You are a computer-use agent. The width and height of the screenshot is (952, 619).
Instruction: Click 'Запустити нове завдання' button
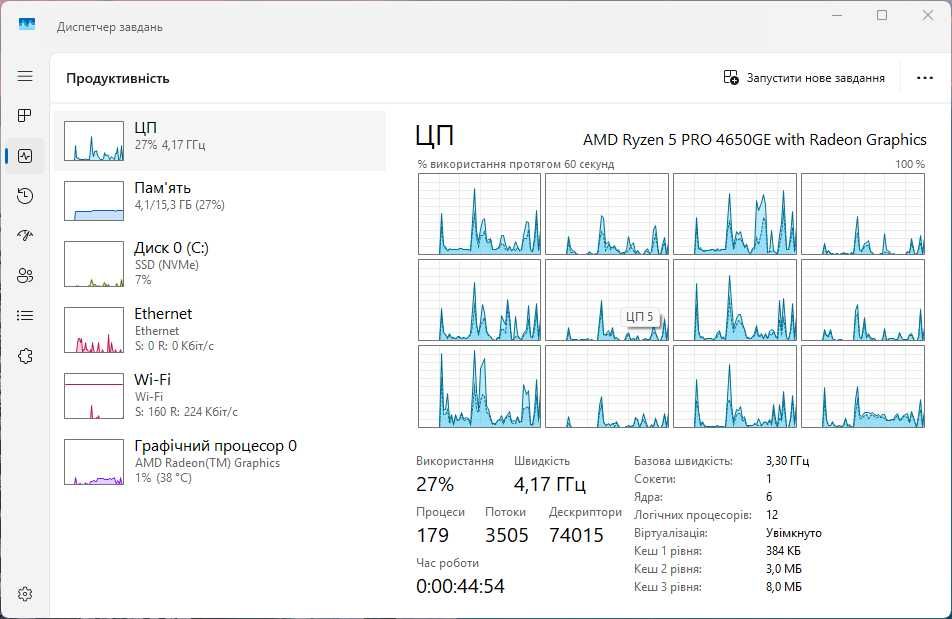coord(804,78)
